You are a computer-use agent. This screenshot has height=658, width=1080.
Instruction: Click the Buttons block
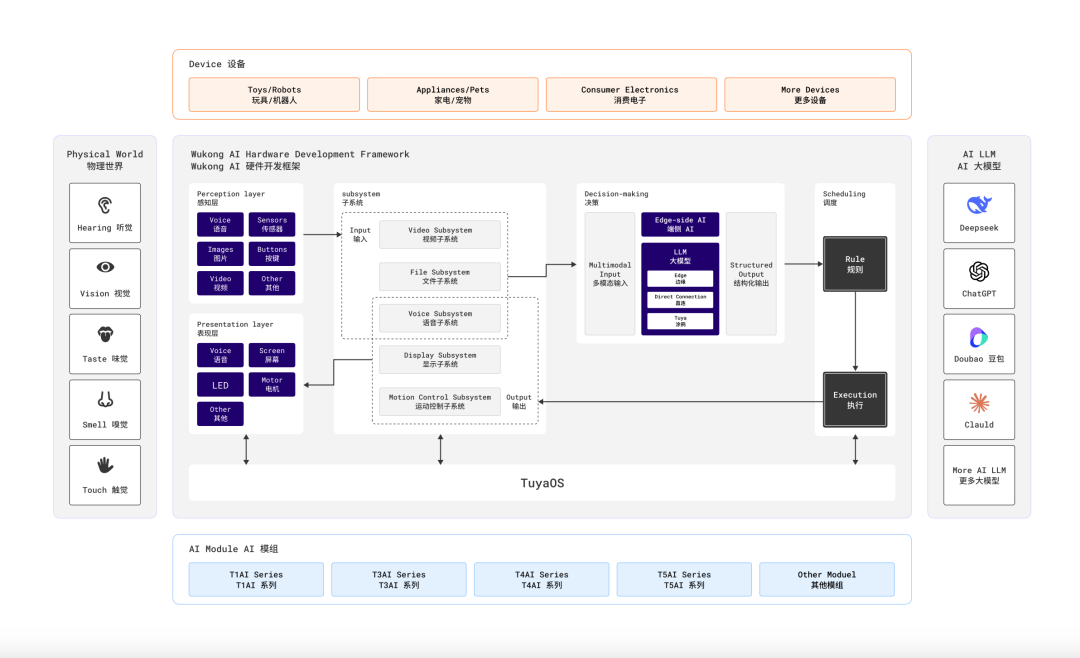pos(272,254)
